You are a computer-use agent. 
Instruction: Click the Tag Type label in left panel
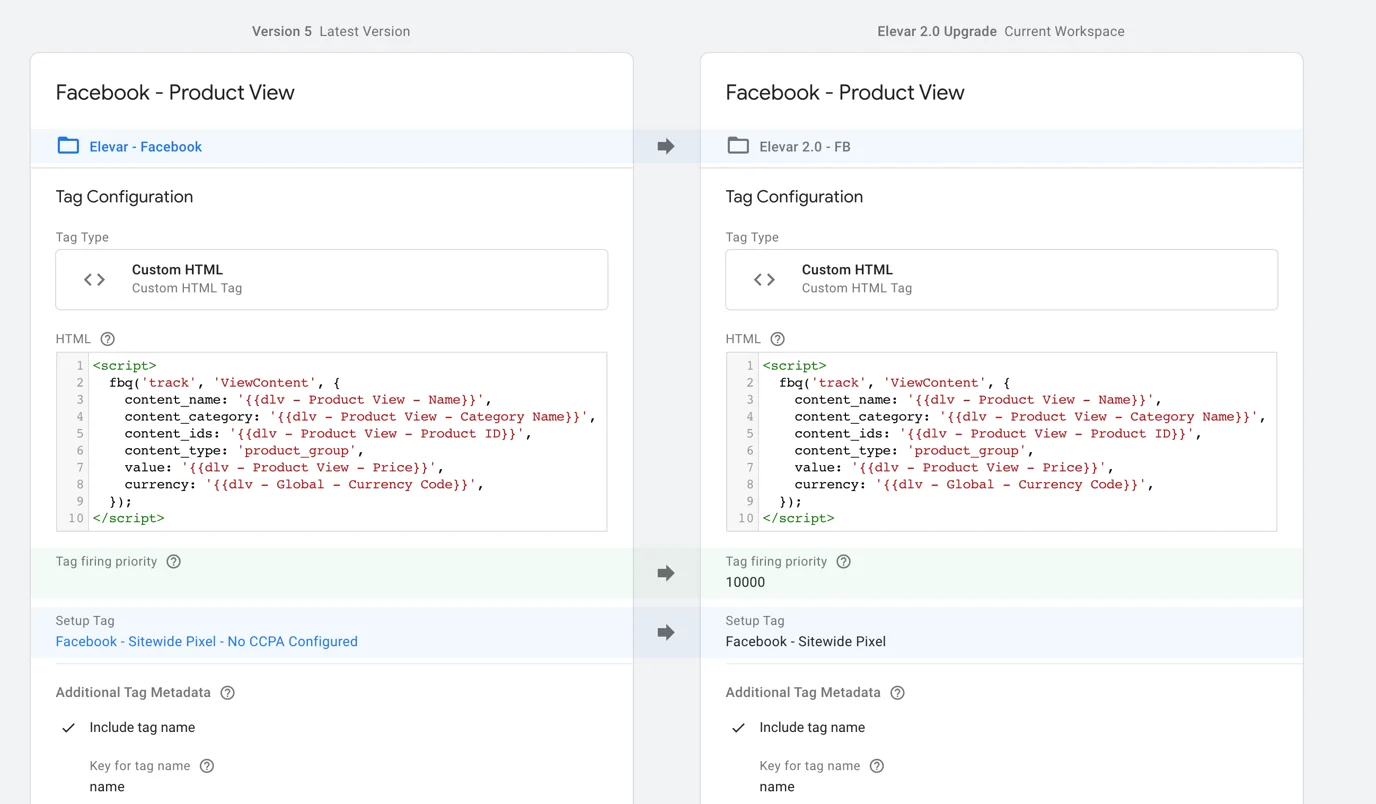tap(82, 238)
